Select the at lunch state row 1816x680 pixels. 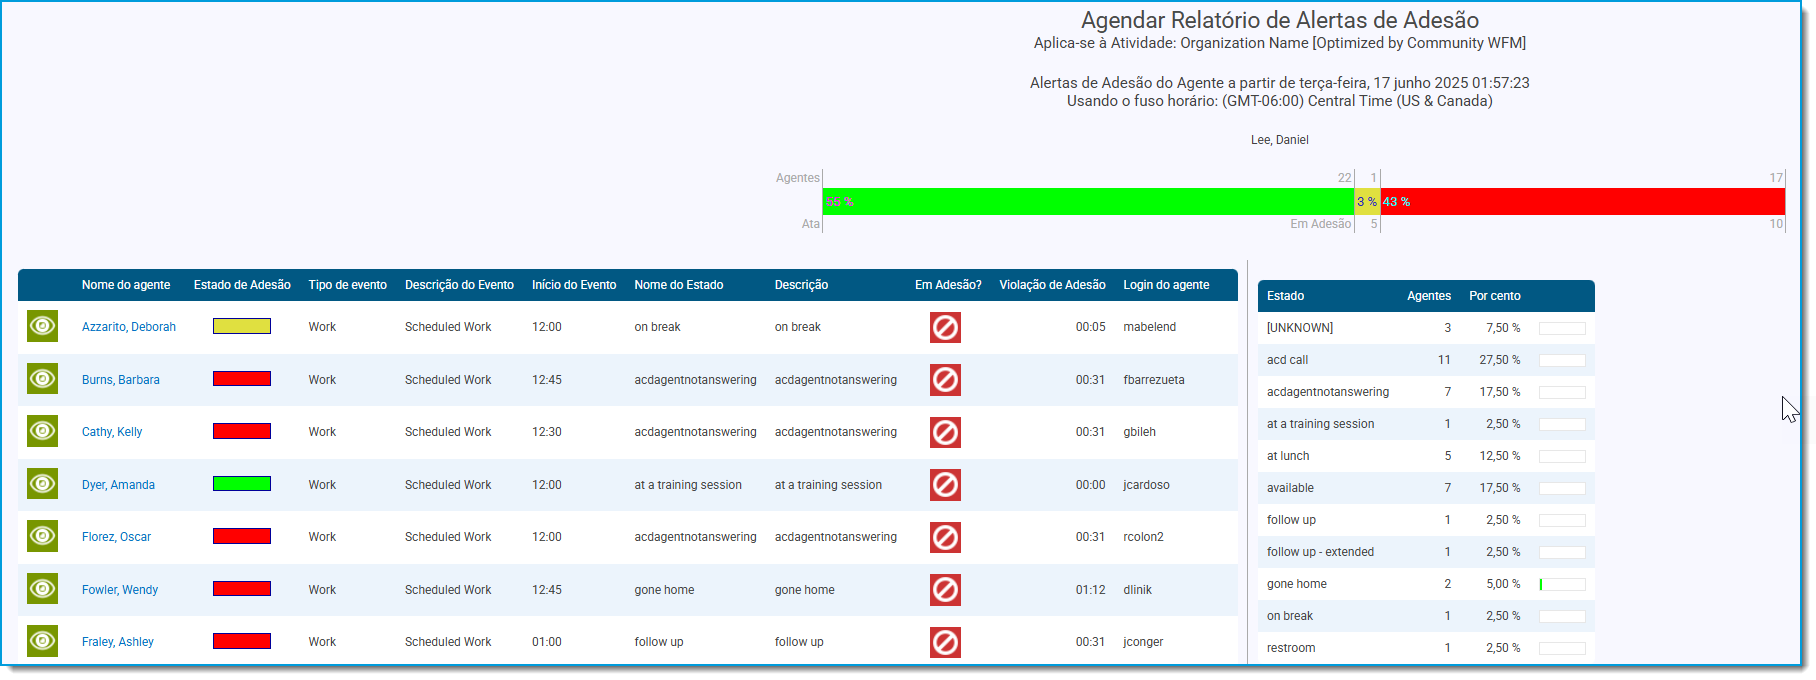[x=1426, y=456]
